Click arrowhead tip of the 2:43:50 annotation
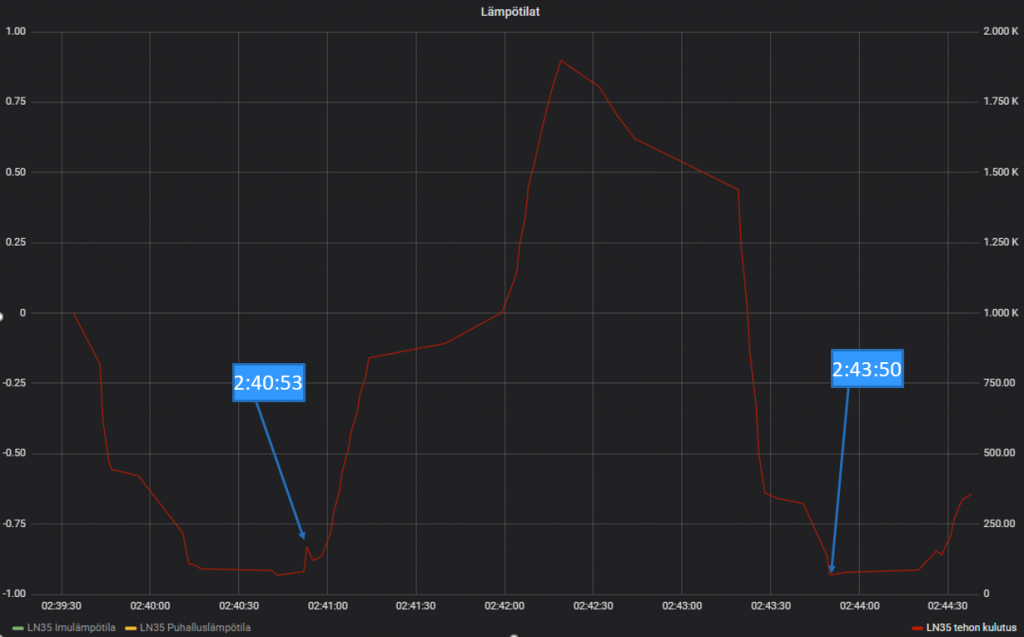The width and height of the screenshot is (1024, 637). point(831,571)
